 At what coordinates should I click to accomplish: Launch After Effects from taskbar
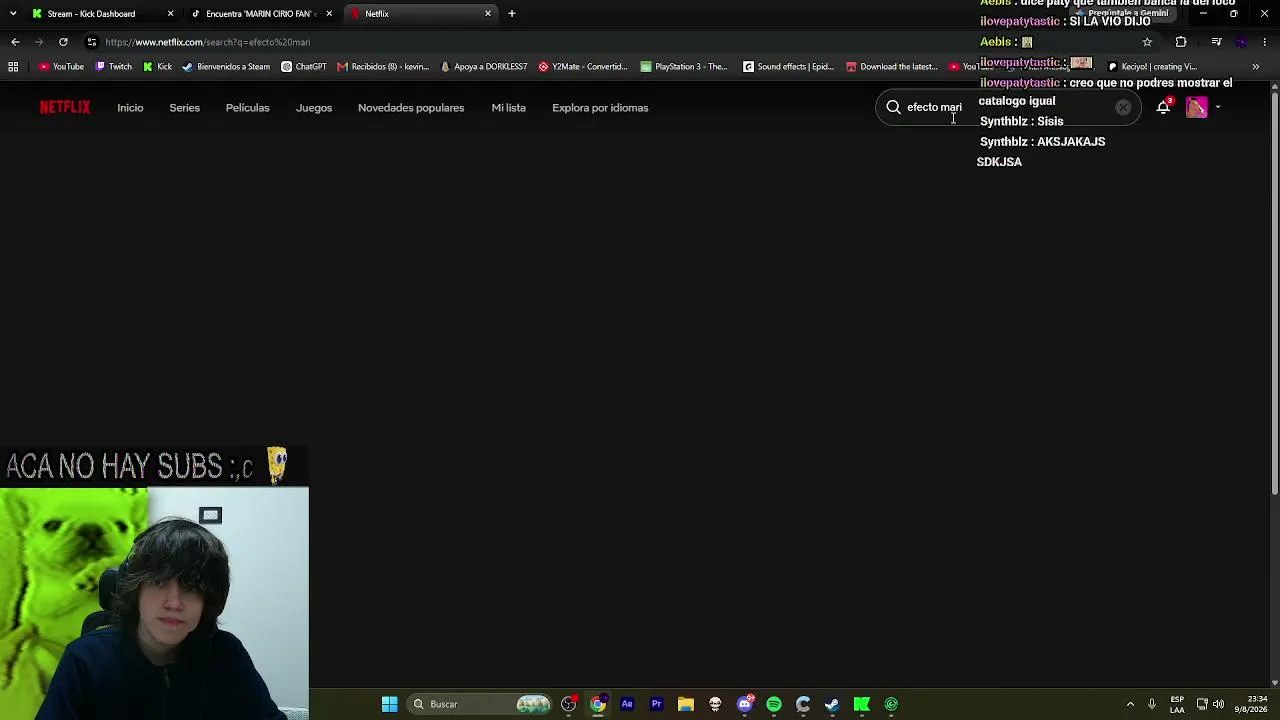[x=627, y=704]
